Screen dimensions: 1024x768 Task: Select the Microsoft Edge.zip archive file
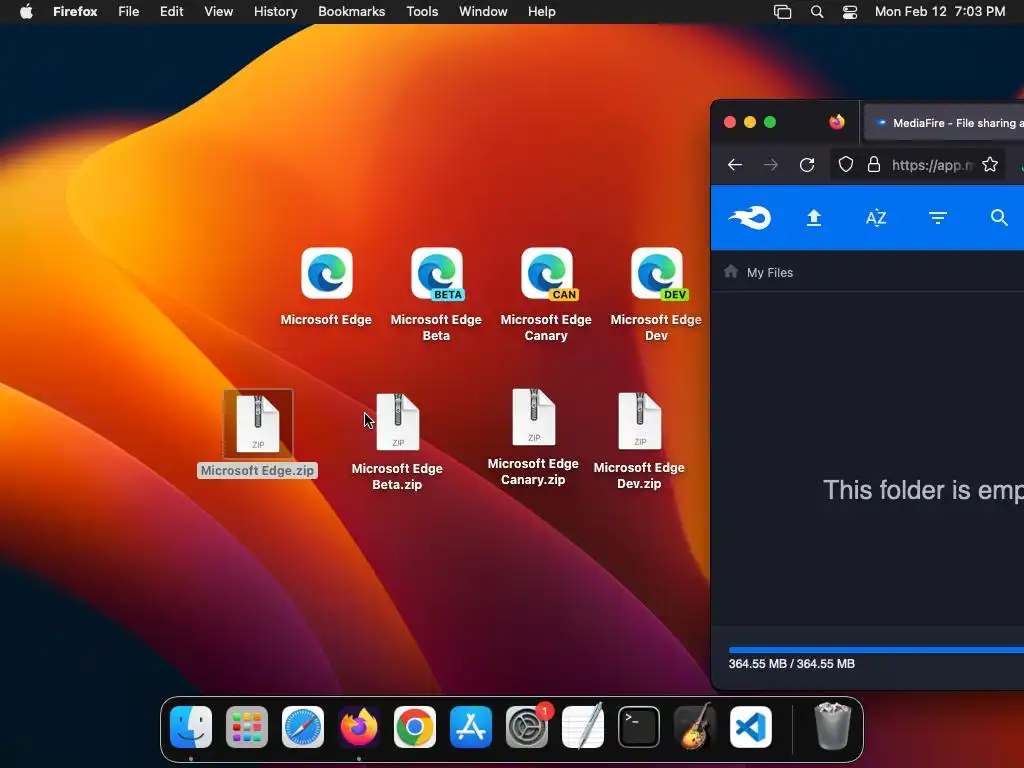click(x=258, y=423)
